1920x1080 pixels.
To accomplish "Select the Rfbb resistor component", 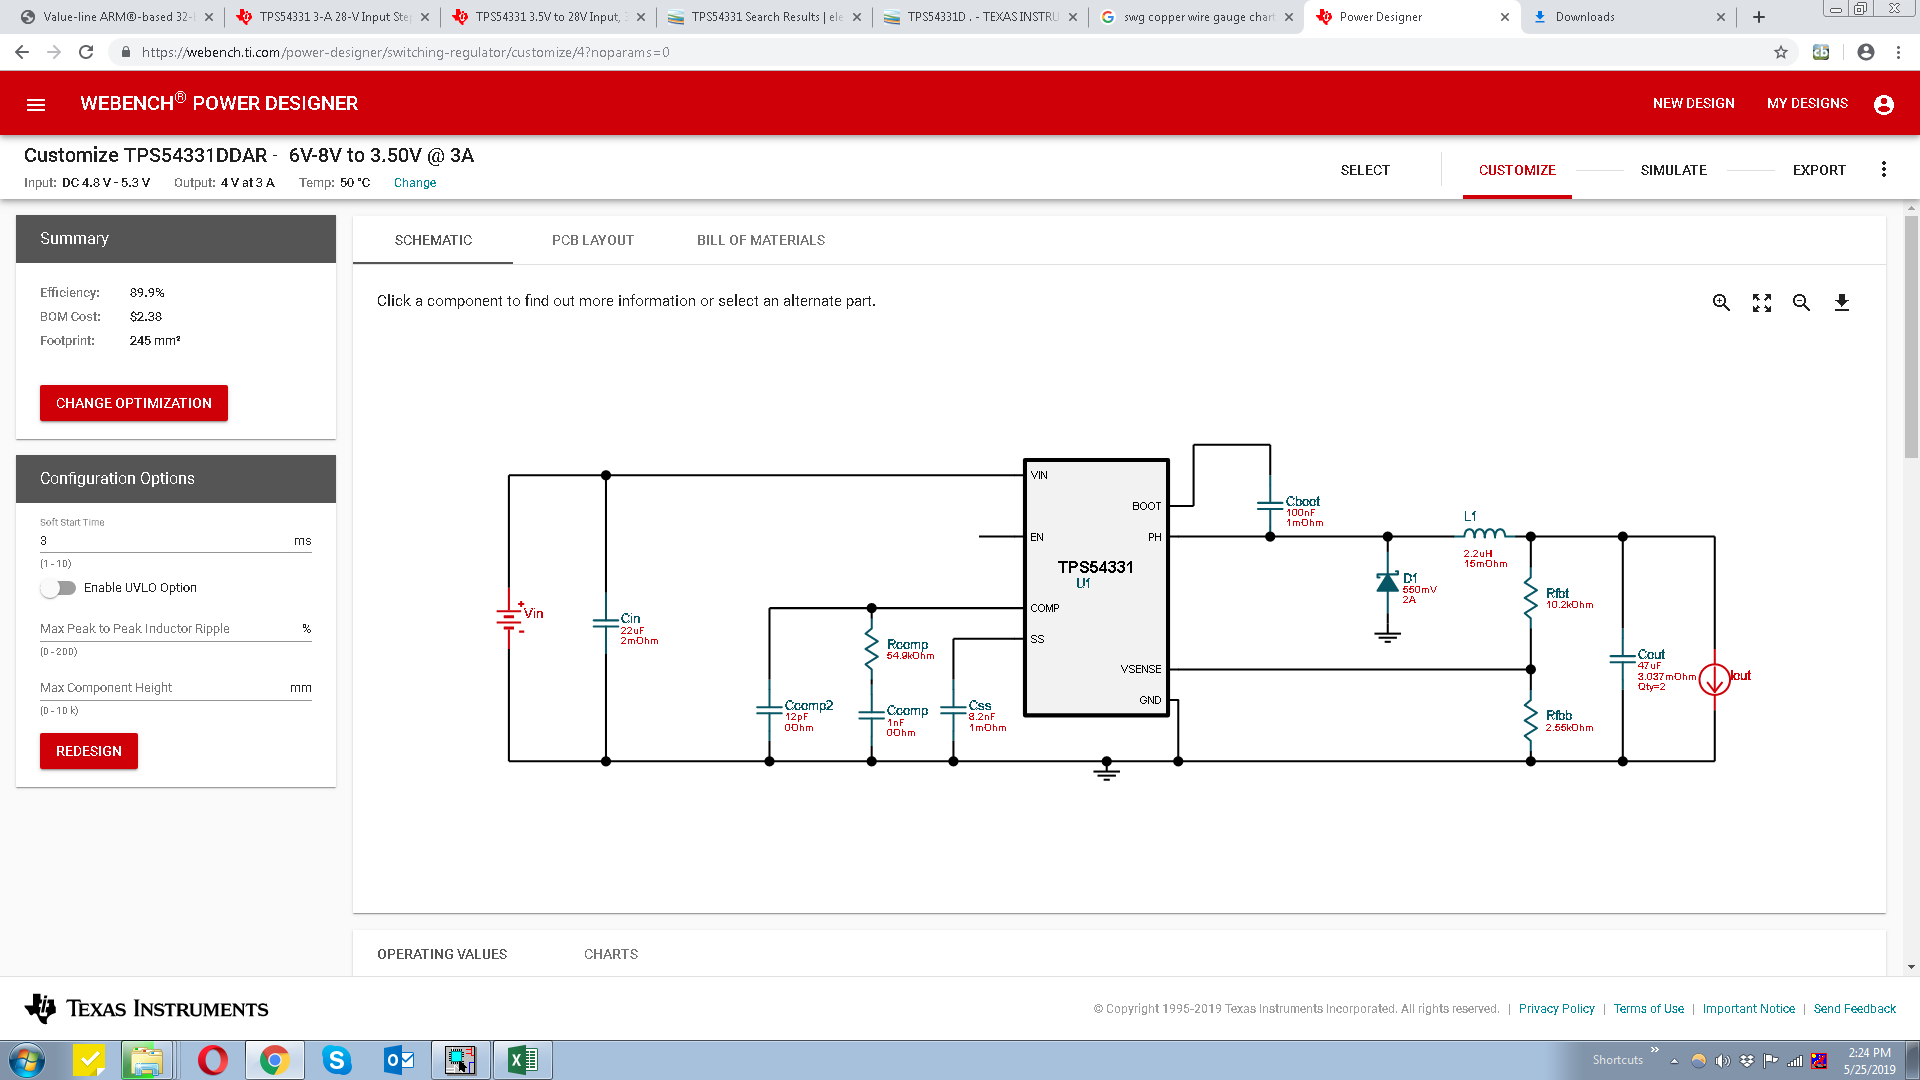I will click(x=1531, y=720).
